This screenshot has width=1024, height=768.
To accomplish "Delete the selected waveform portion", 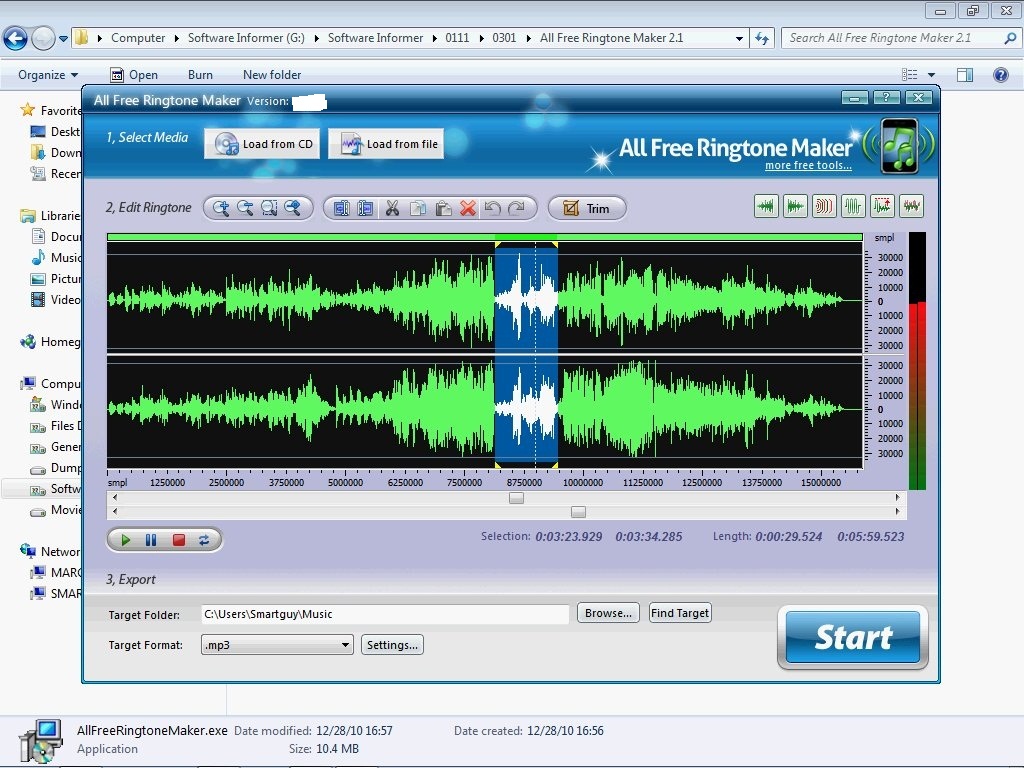I will click(467, 207).
